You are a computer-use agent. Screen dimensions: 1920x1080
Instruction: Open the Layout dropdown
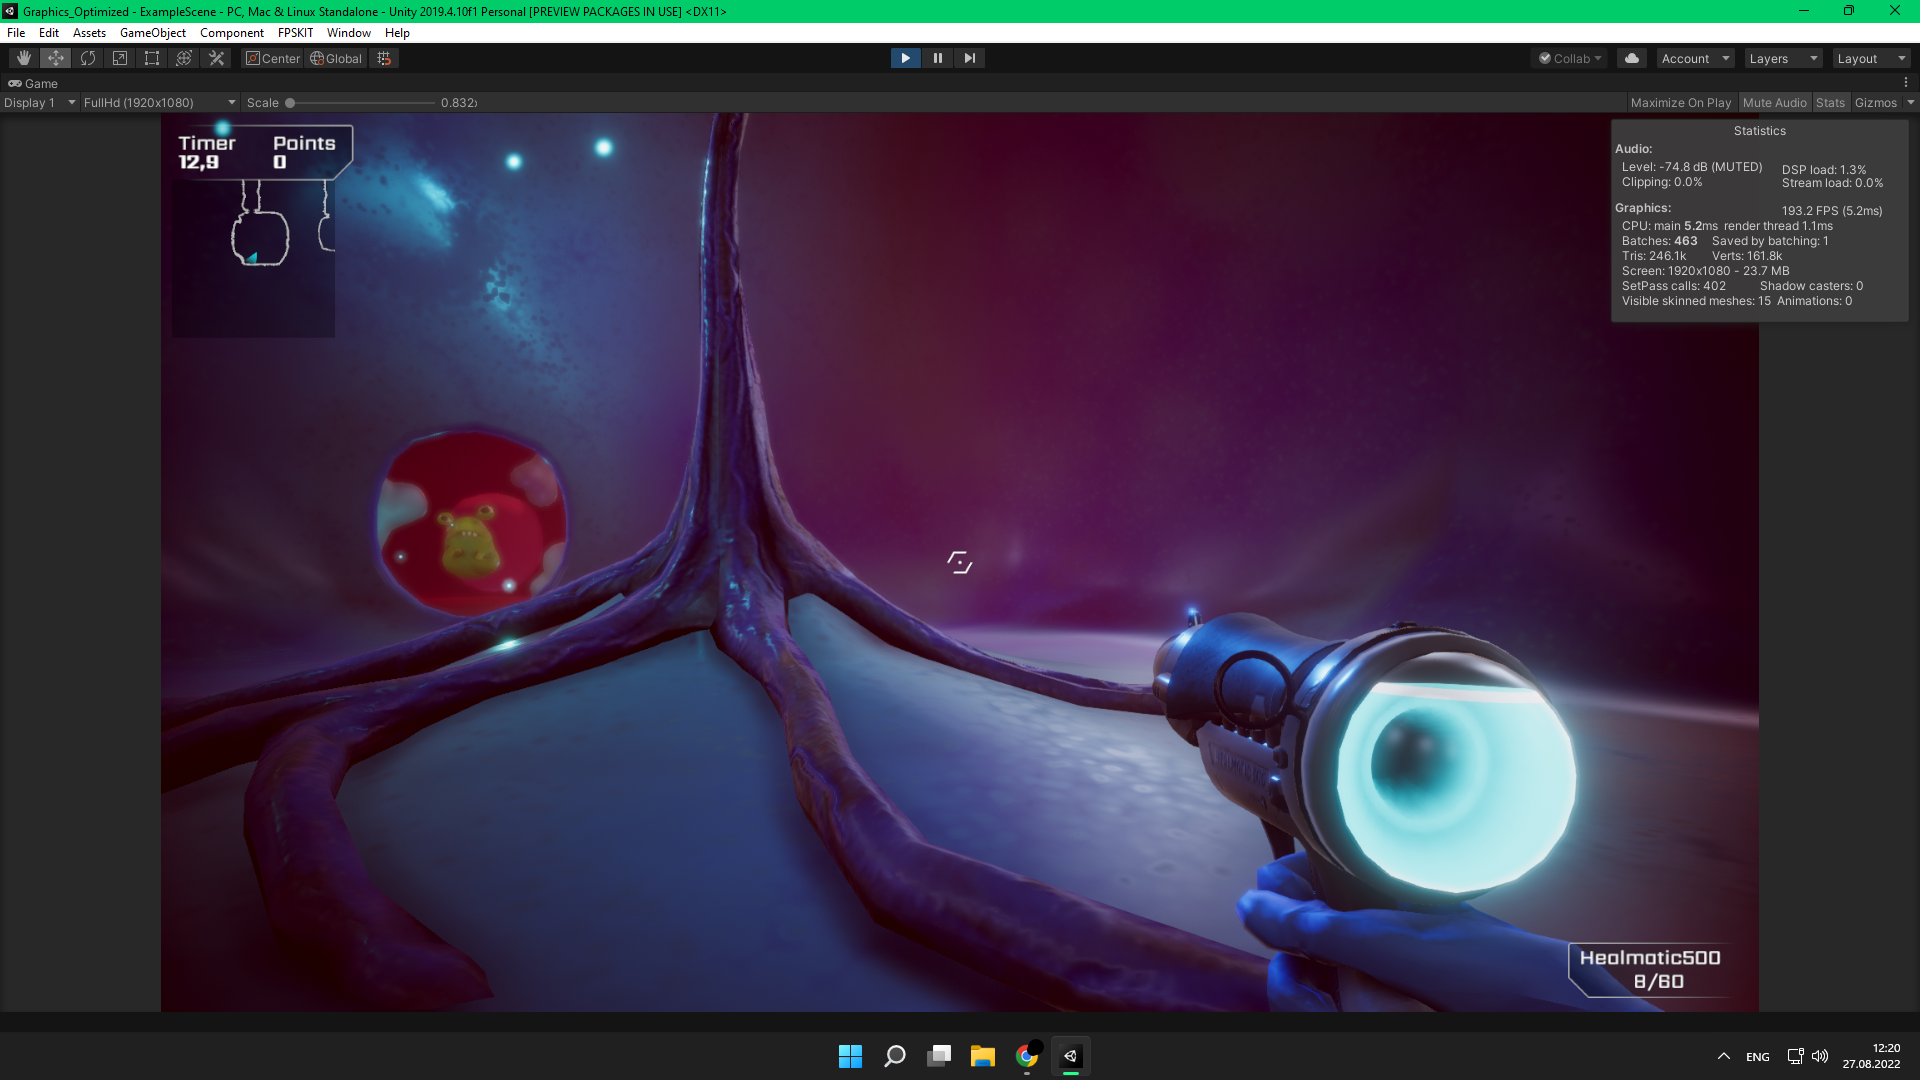click(x=1871, y=58)
